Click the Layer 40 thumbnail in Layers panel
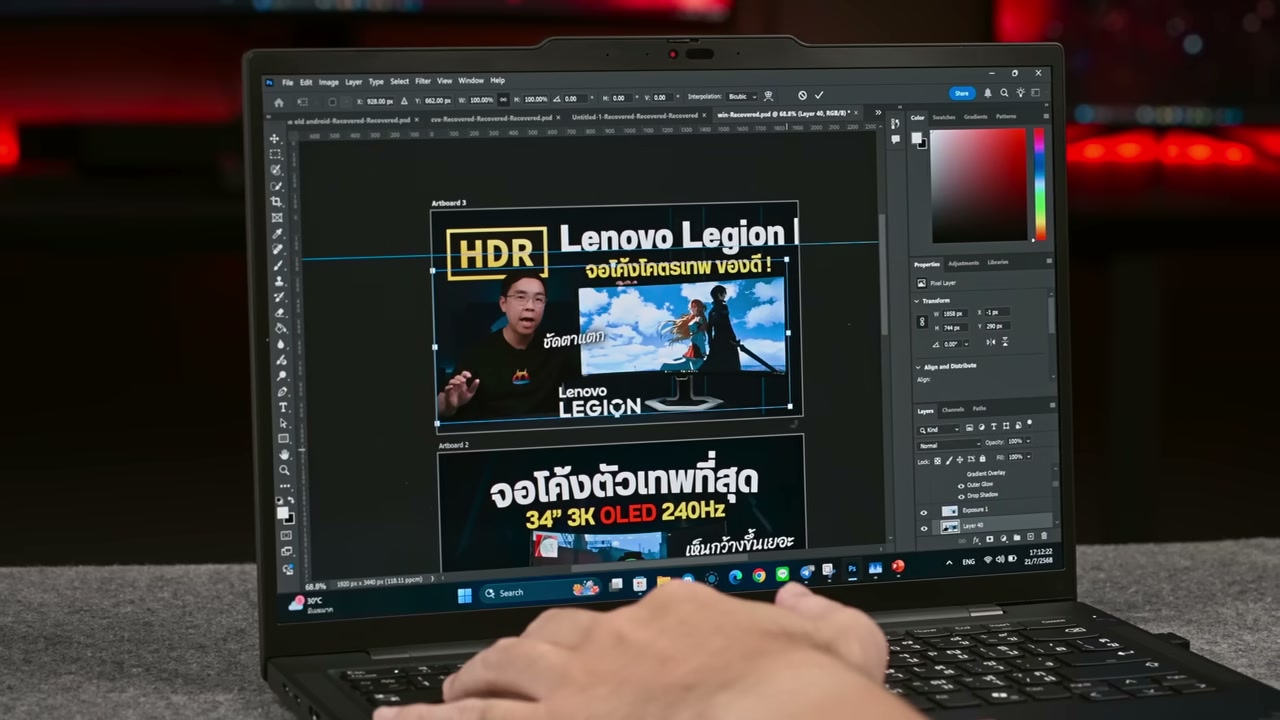The height and width of the screenshot is (720, 1280). (950, 526)
